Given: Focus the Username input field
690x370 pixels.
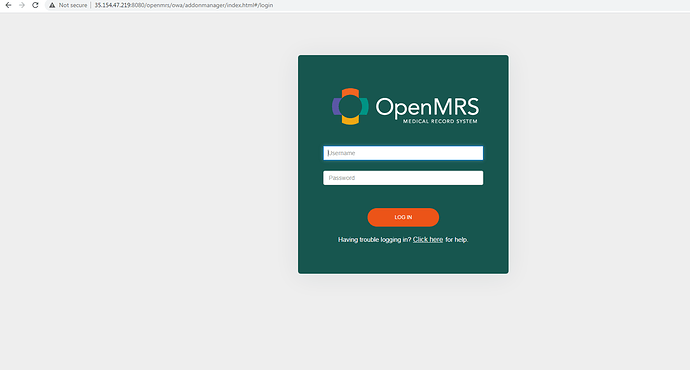Looking at the screenshot, I should 403,153.
